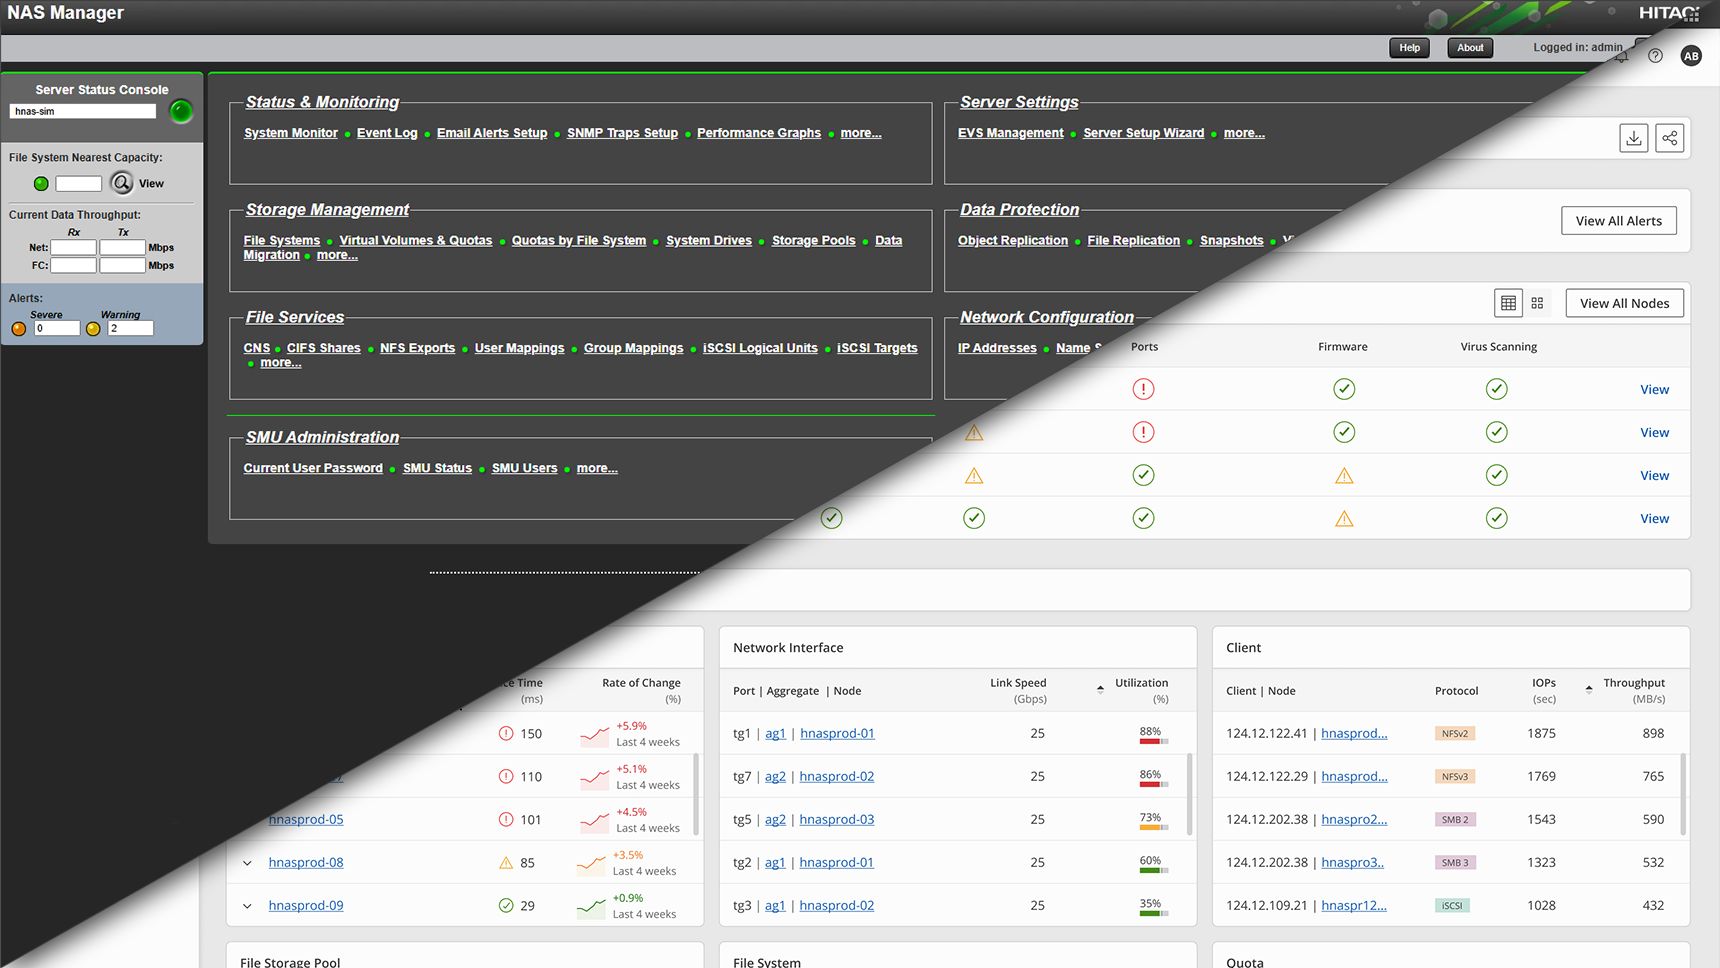Expand the hnasprod-09 row chevron
The width and height of the screenshot is (1720, 968).
coord(247,906)
